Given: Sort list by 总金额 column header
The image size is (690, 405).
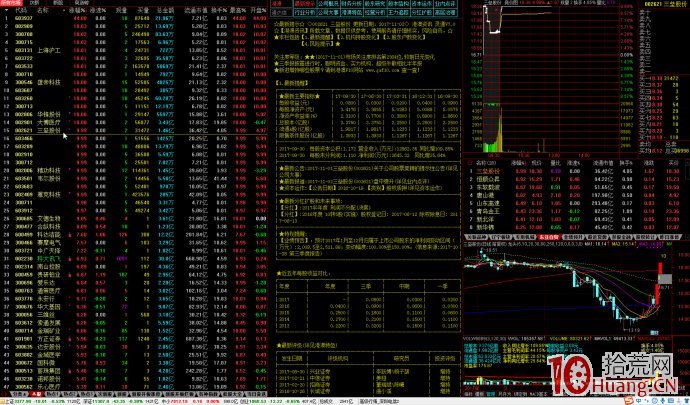Looking at the screenshot, I should [163, 10].
